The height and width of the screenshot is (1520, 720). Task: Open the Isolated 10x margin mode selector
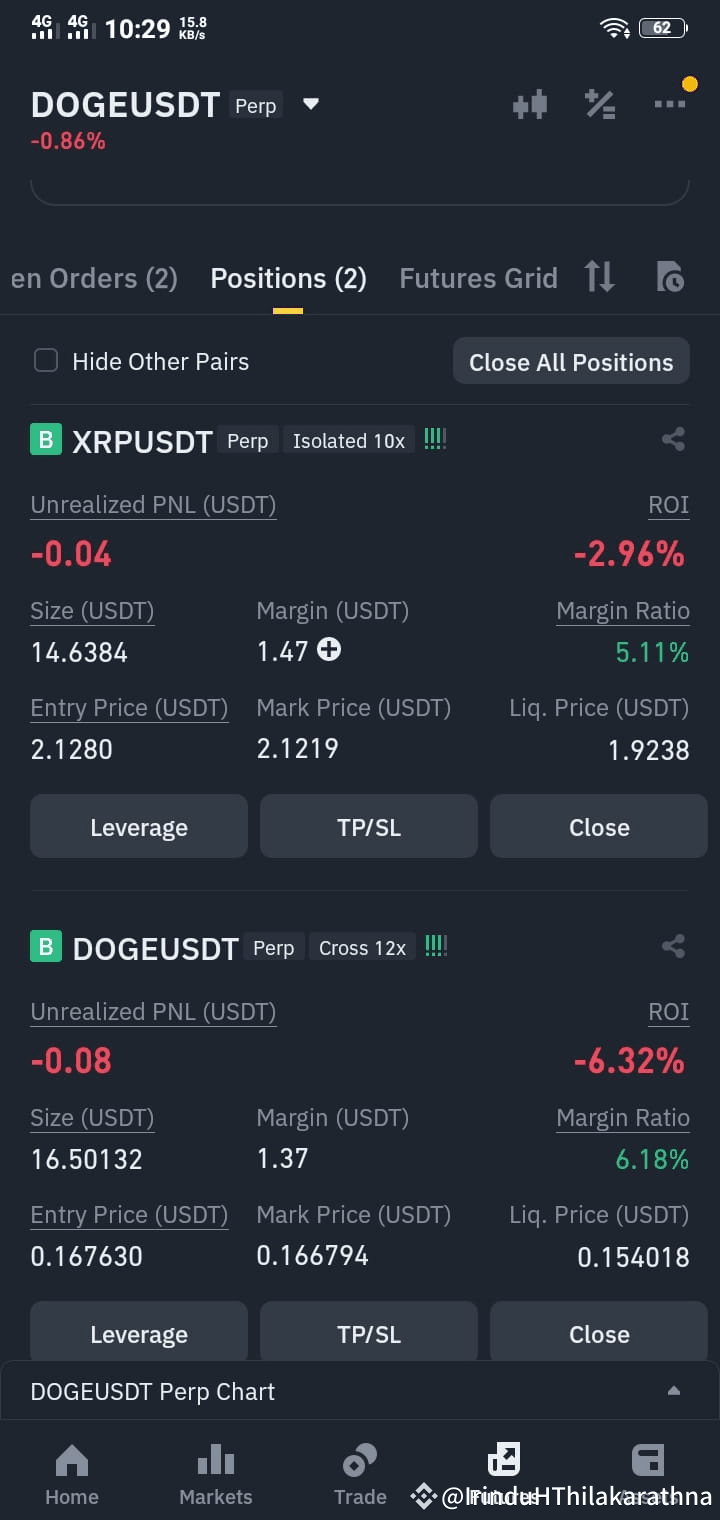[x=349, y=441]
